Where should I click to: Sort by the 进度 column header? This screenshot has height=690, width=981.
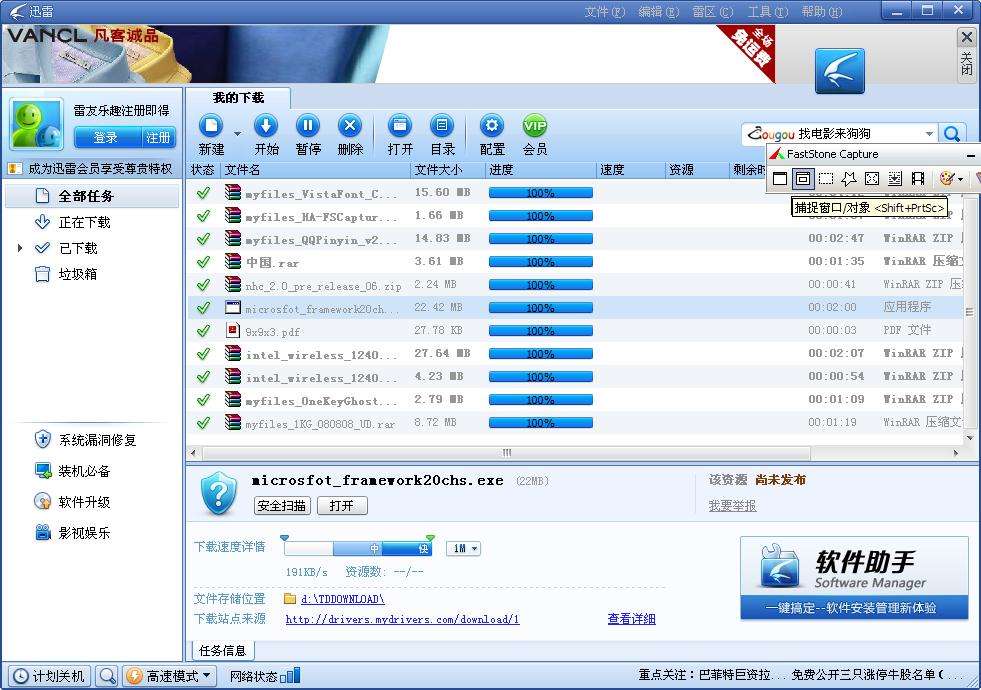pyautogui.click(x=541, y=170)
